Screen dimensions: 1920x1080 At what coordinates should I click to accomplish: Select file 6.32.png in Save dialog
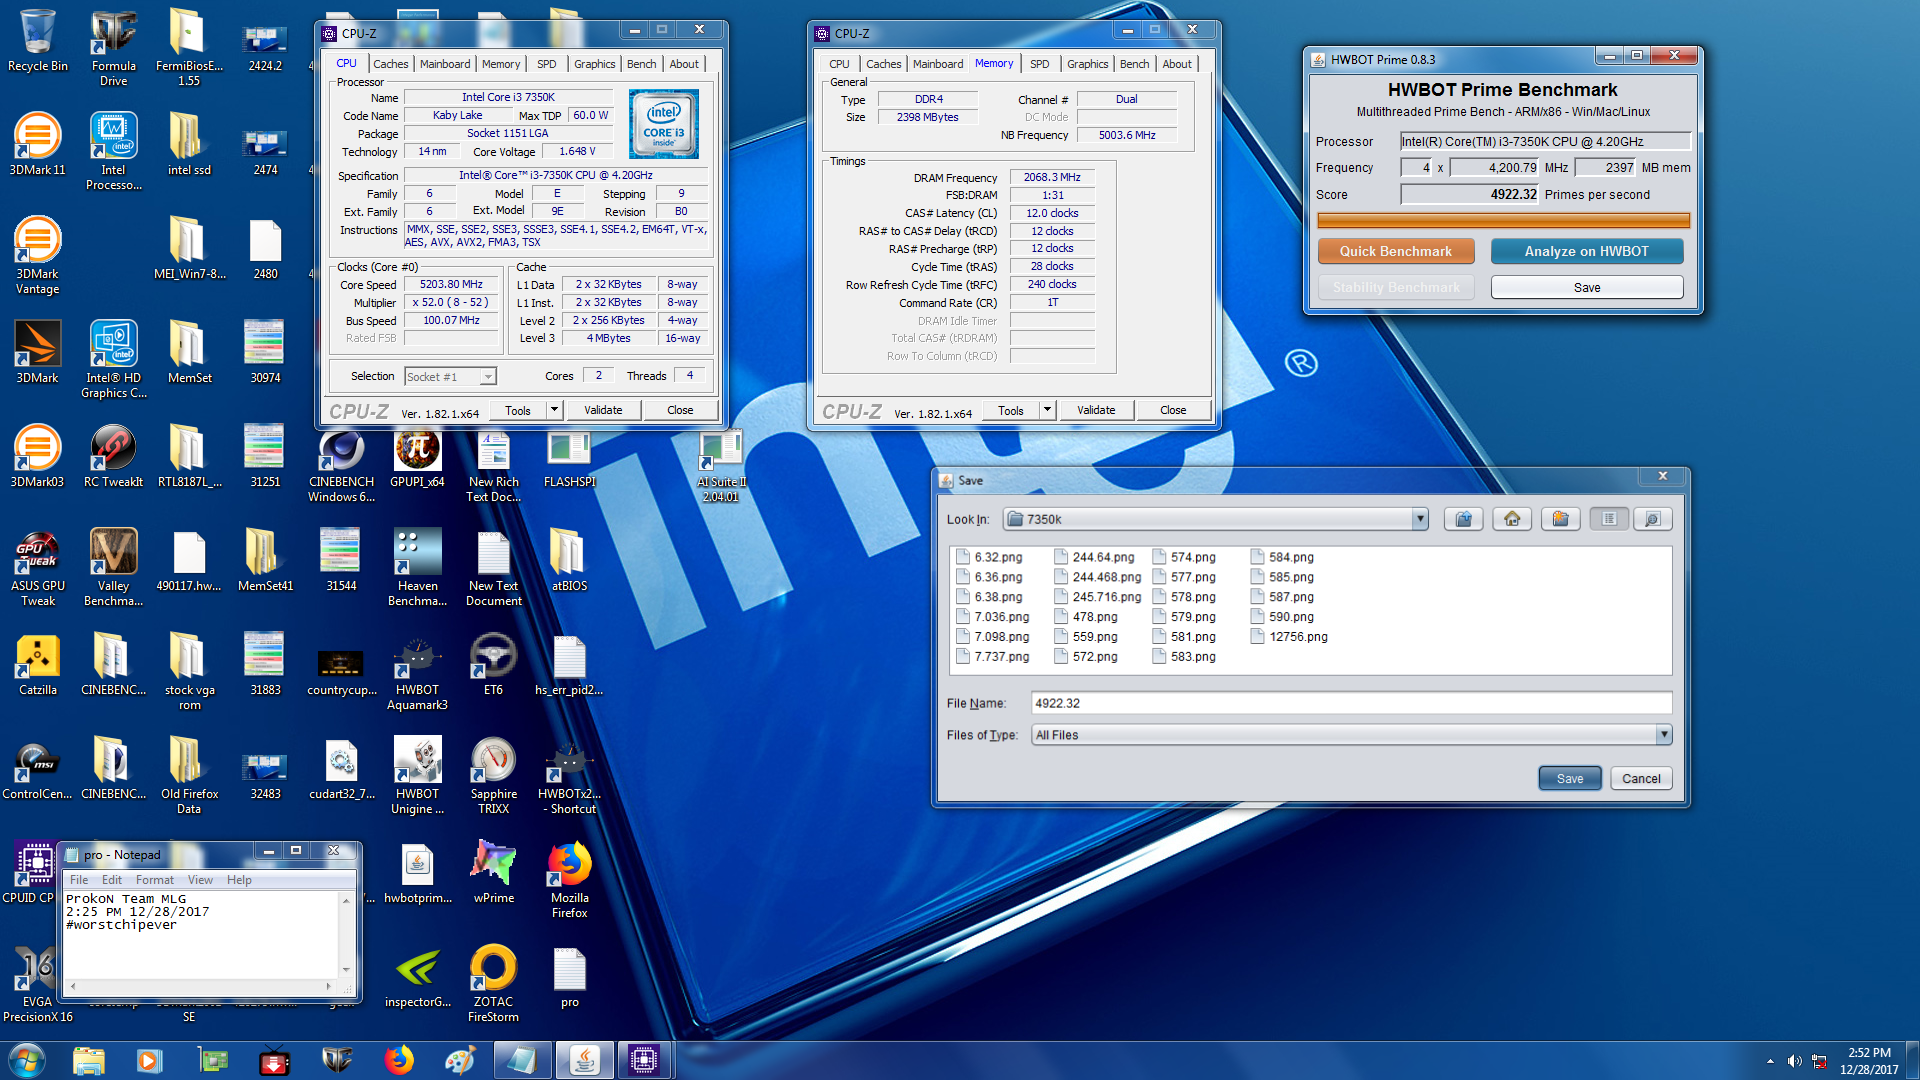point(990,557)
